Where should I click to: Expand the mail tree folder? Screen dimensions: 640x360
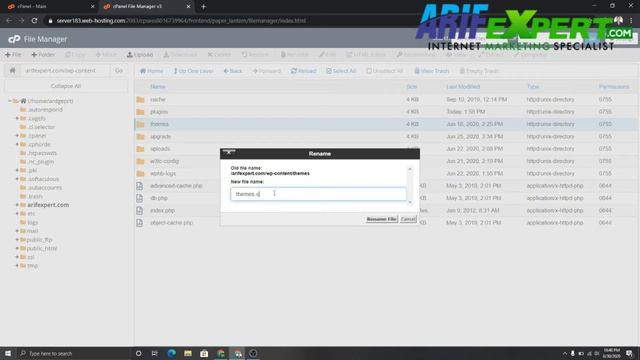pos(17,231)
